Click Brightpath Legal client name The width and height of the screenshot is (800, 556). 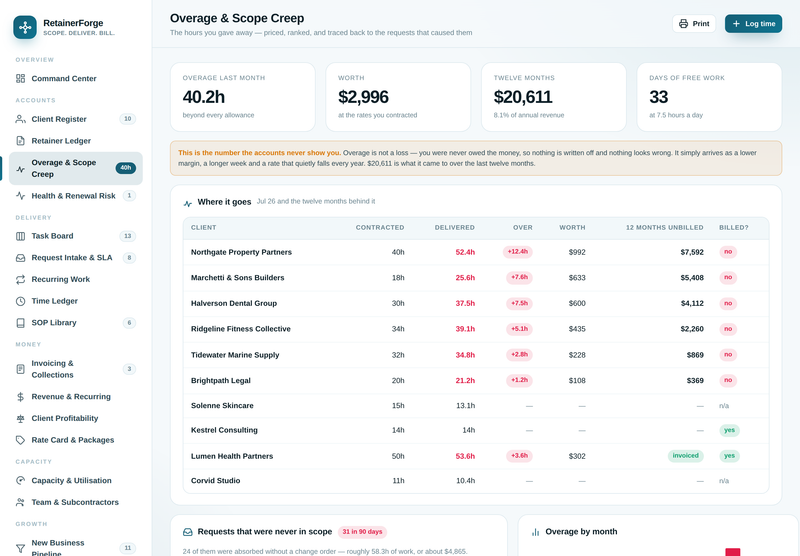tap(220, 381)
